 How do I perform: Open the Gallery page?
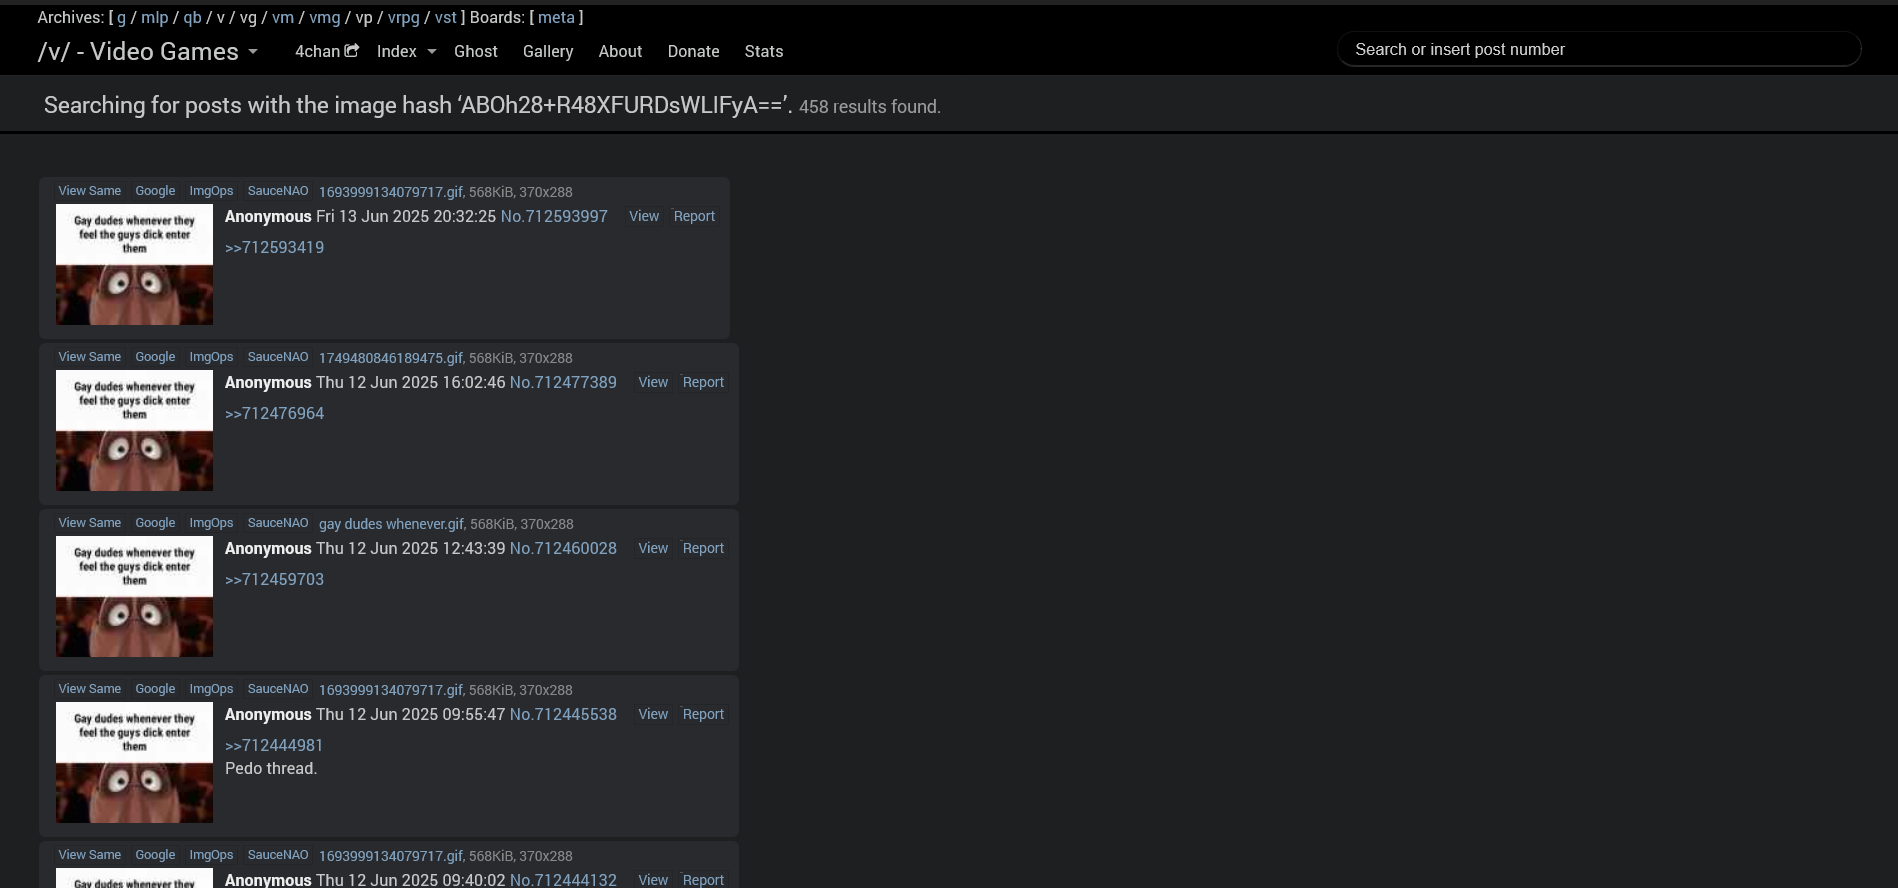[x=548, y=51]
